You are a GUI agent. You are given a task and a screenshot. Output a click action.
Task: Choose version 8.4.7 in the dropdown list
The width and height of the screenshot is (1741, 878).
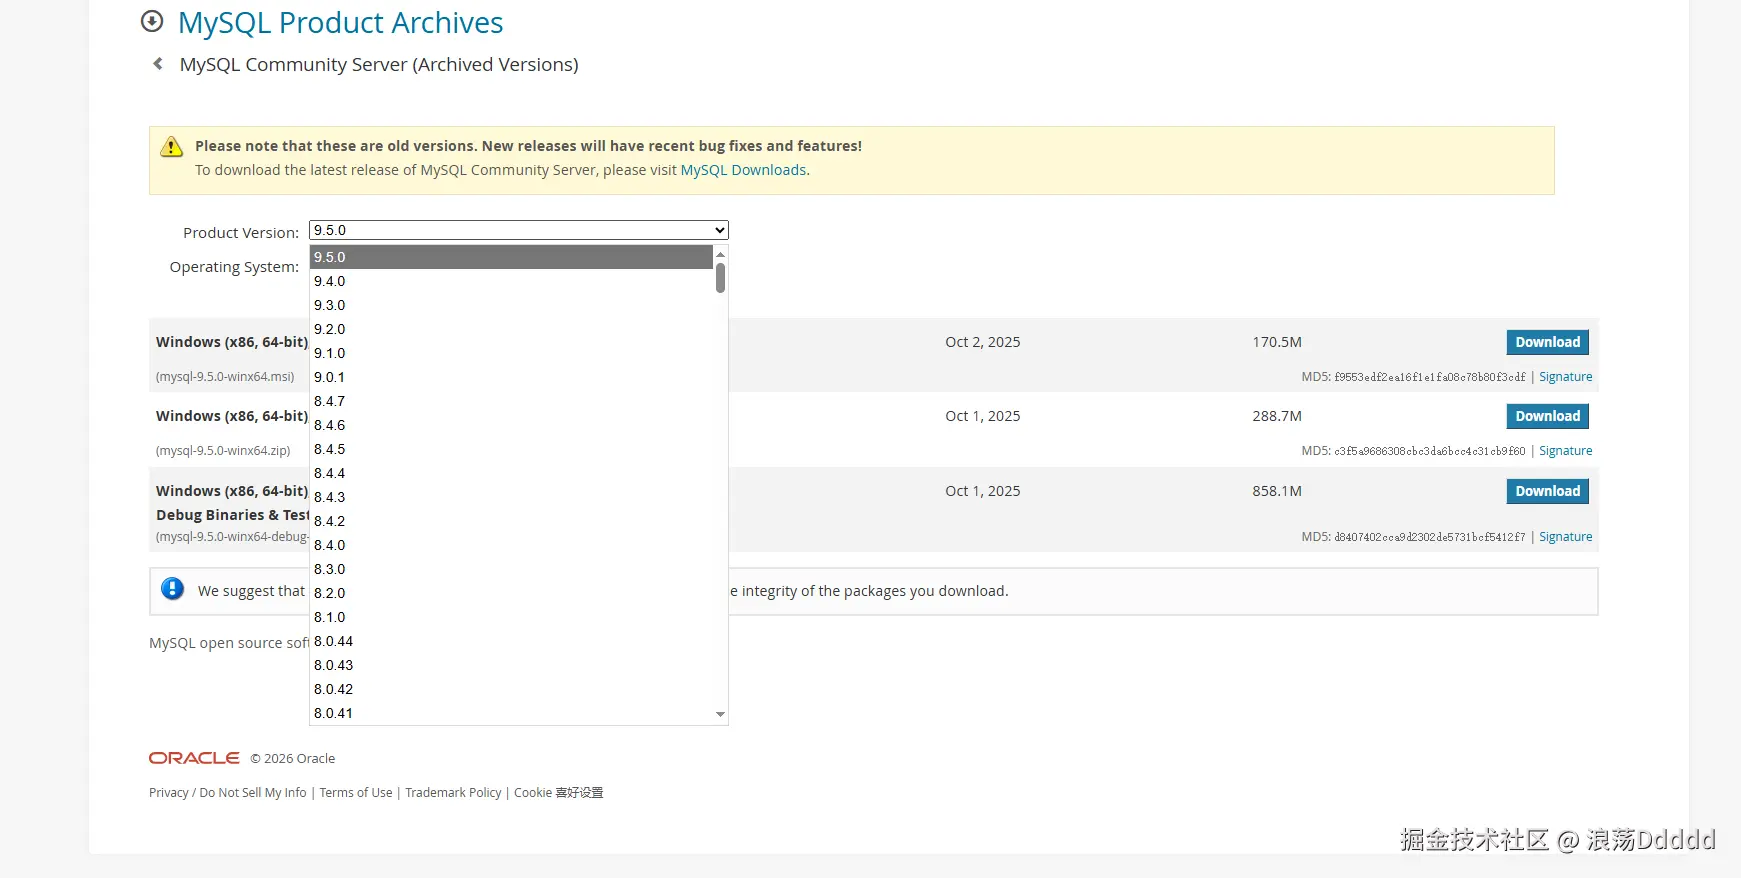point(330,401)
